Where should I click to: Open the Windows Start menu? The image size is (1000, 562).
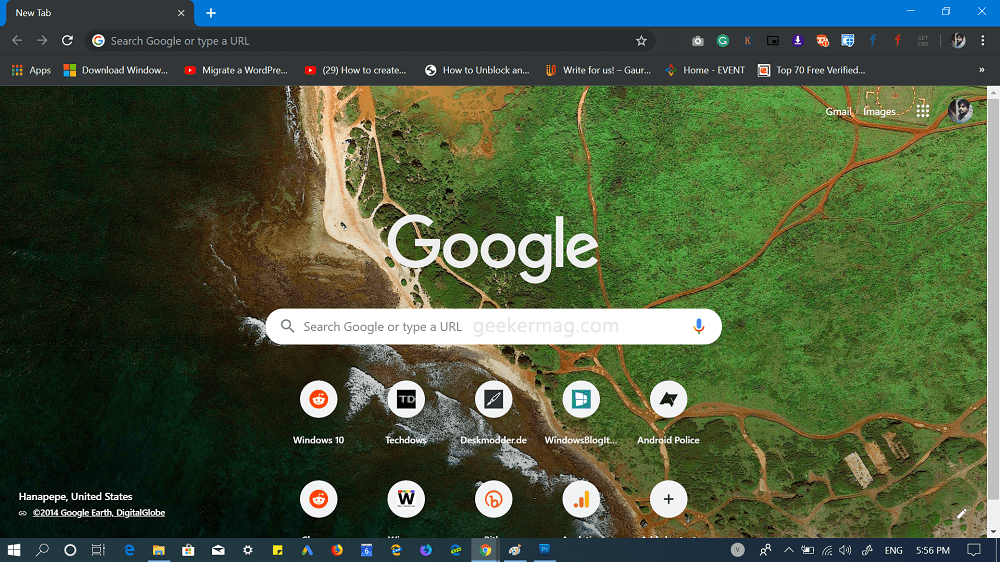13,550
